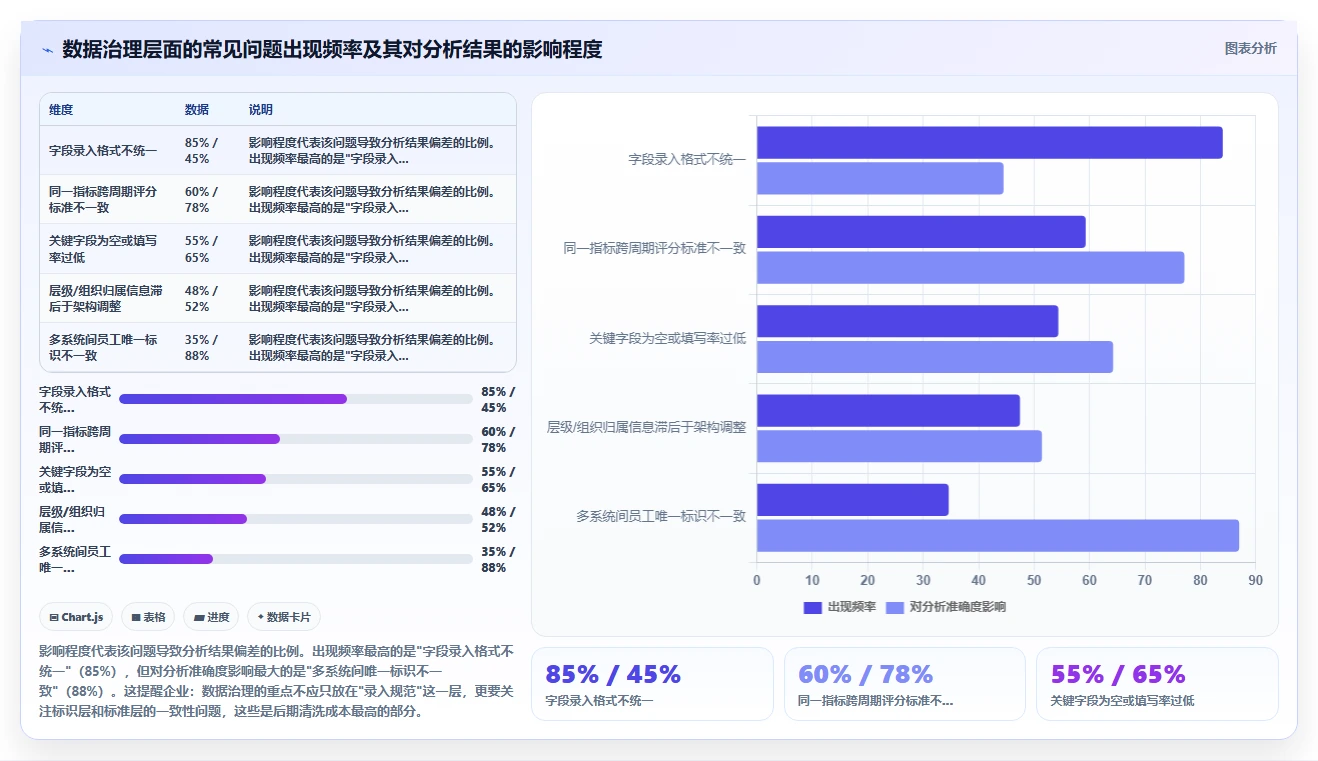Click the 对分析准确度影响 bar for 层级/组织归属信息滞后于架构调整
Screen dimensions: 1318x761
pyautogui.click(x=899, y=446)
